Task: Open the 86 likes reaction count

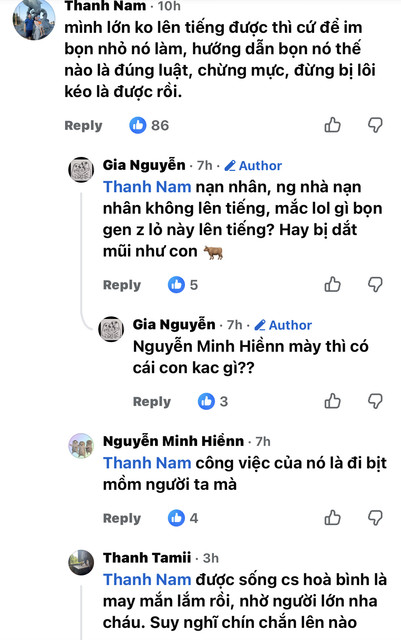Action: click(x=149, y=125)
